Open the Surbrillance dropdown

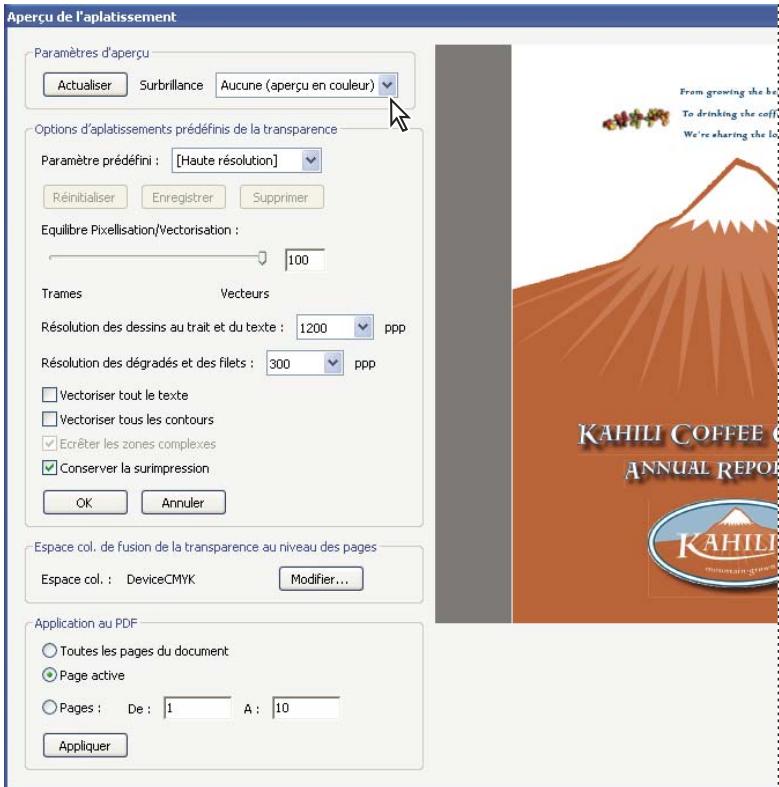[x=307, y=85]
